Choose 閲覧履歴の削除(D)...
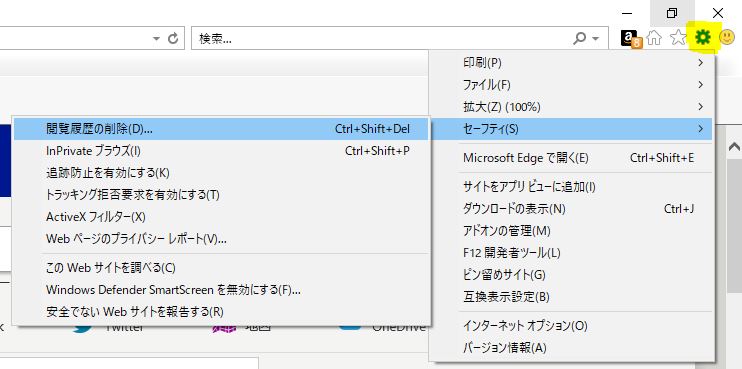The image size is (742, 369). [221, 129]
